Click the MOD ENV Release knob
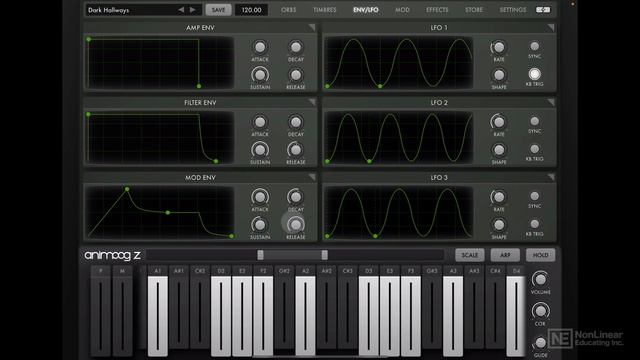Image resolution: width=640 pixels, height=360 pixels. pos(296,225)
